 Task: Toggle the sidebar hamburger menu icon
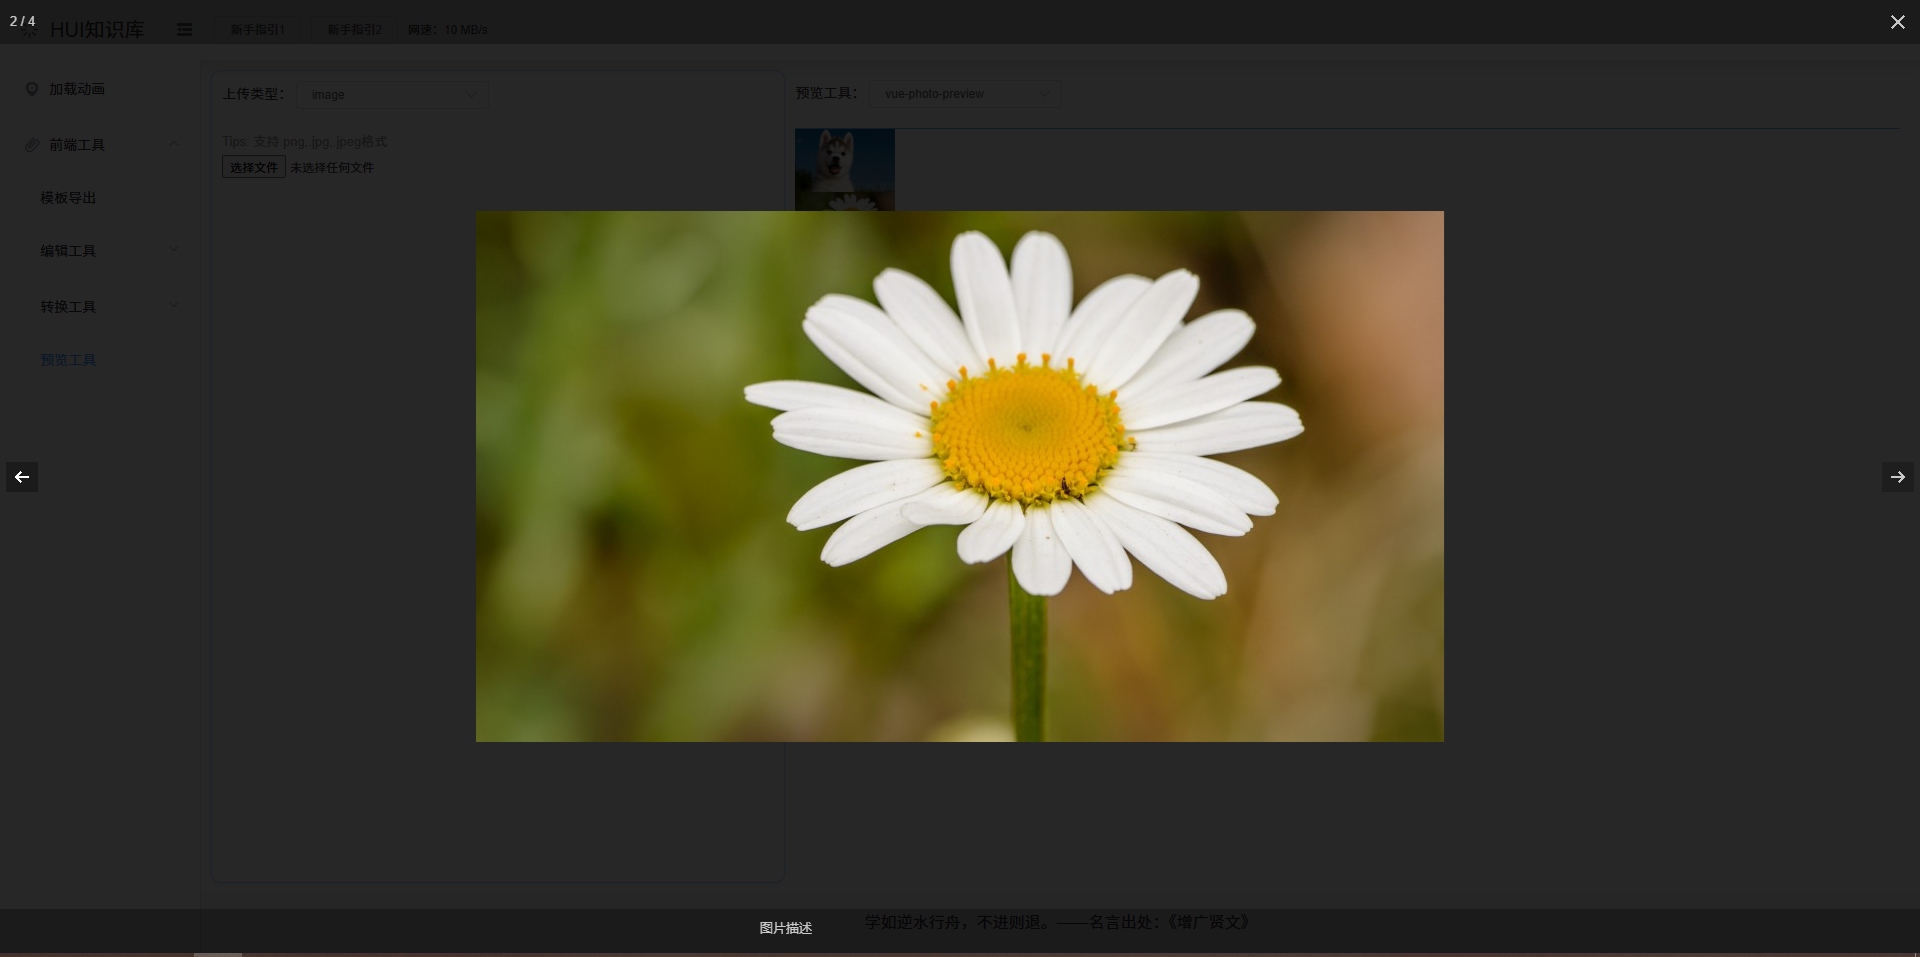click(184, 30)
